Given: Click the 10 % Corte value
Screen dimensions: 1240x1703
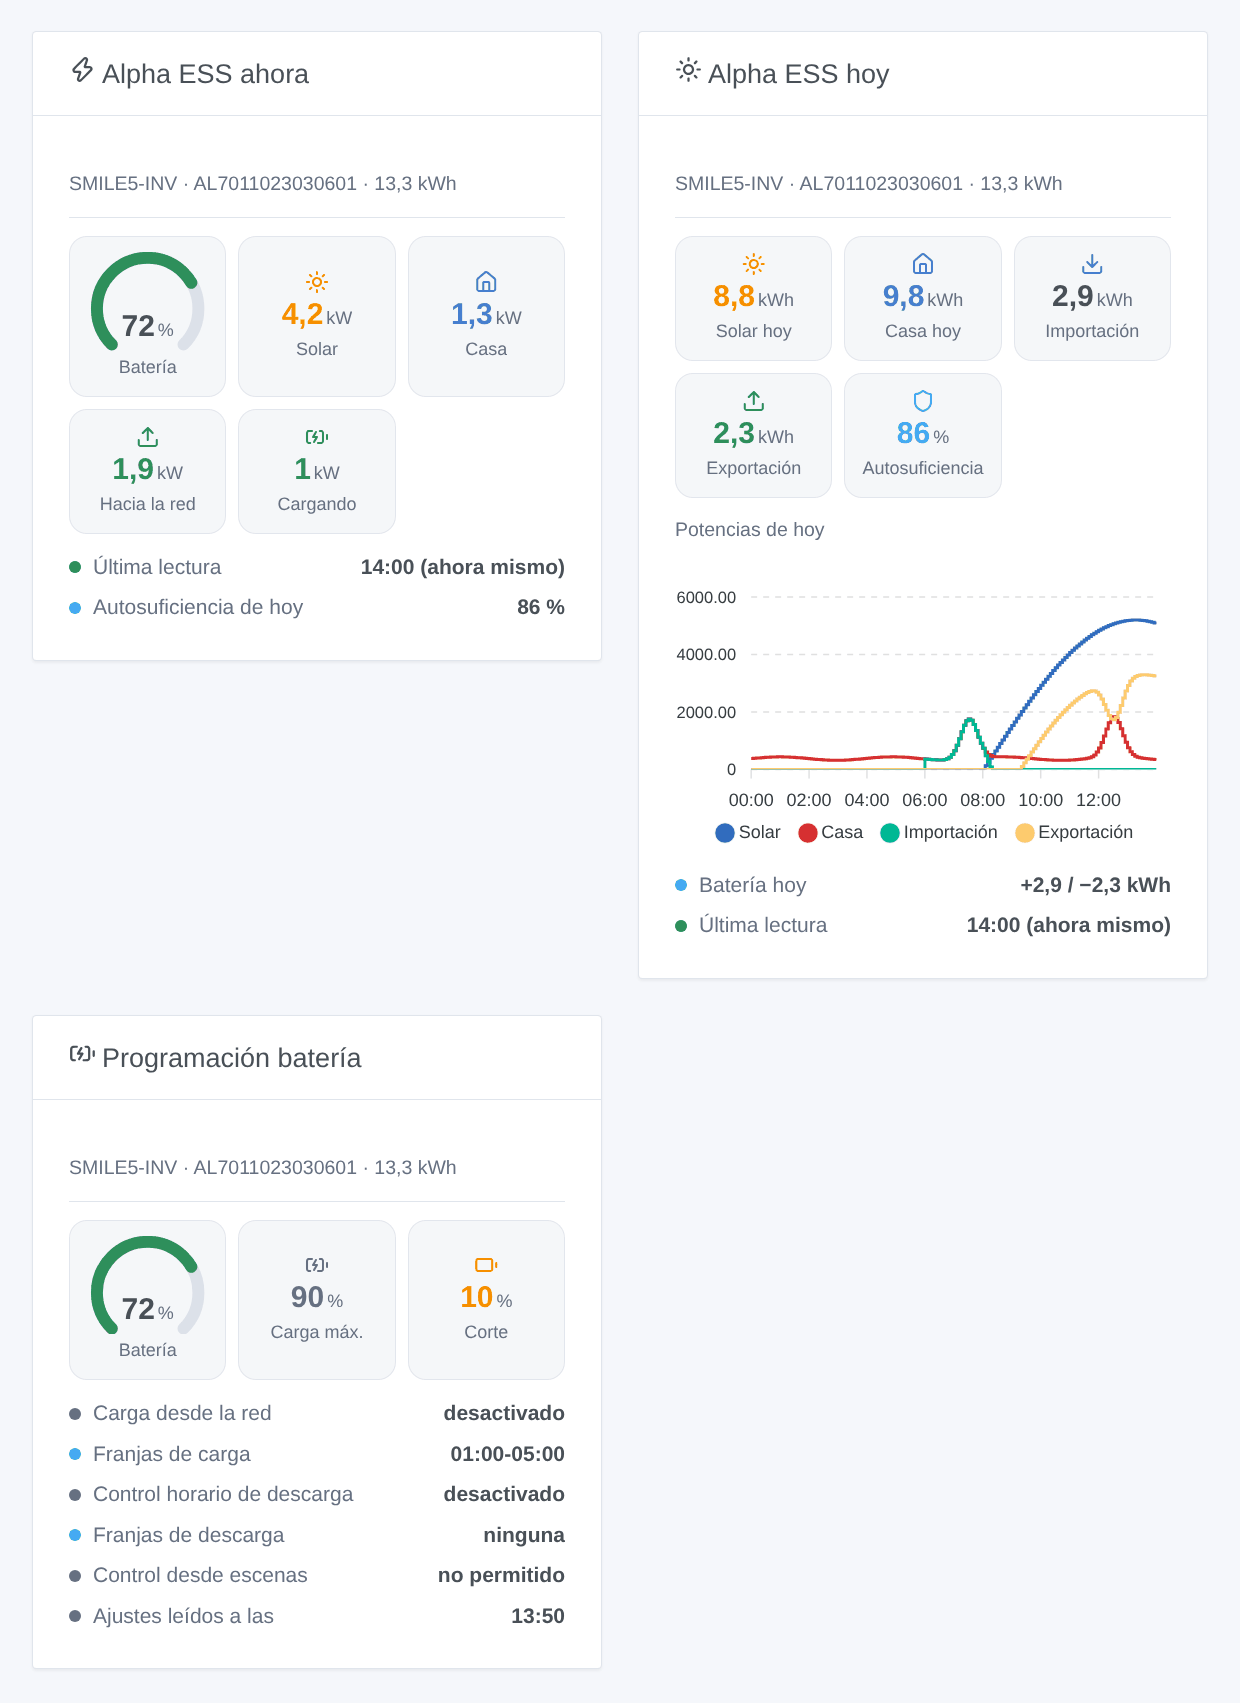Looking at the screenshot, I should [486, 1298].
